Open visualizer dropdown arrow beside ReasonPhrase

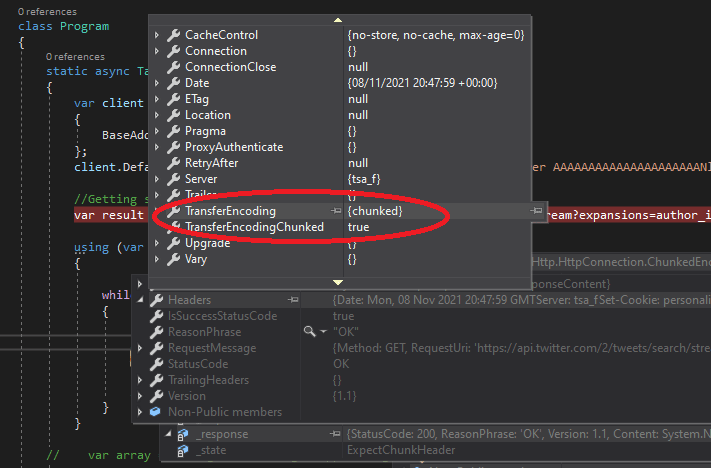pyautogui.click(x=323, y=332)
